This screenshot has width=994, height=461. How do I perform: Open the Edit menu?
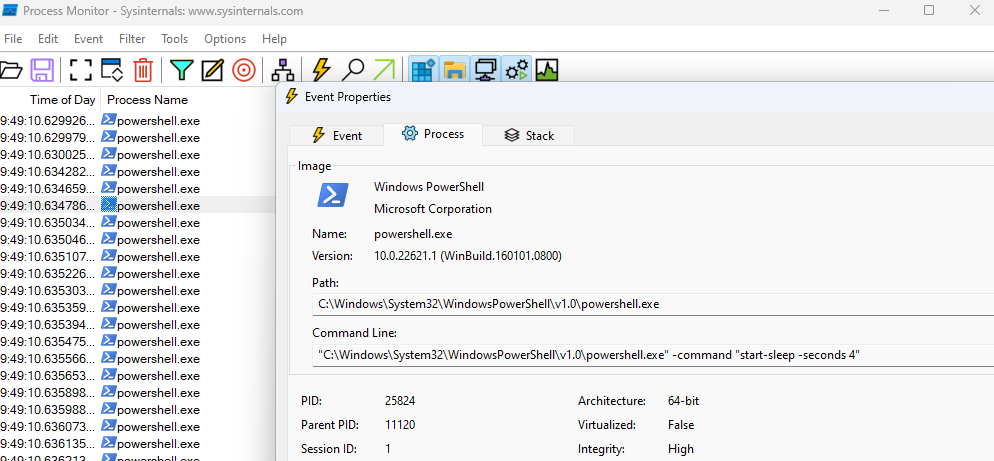coord(48,39)
